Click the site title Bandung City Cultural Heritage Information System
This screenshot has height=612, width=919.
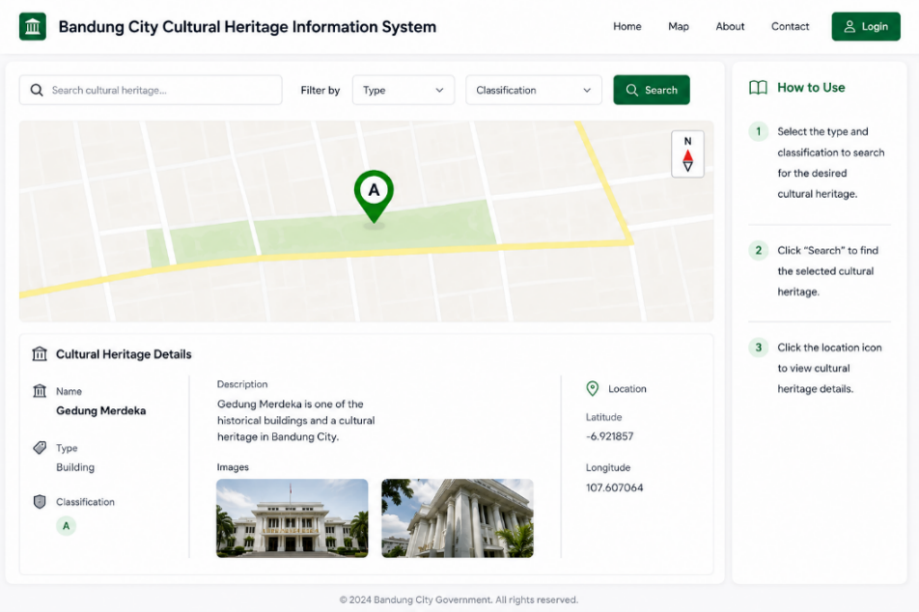click(x=247, y=27)
